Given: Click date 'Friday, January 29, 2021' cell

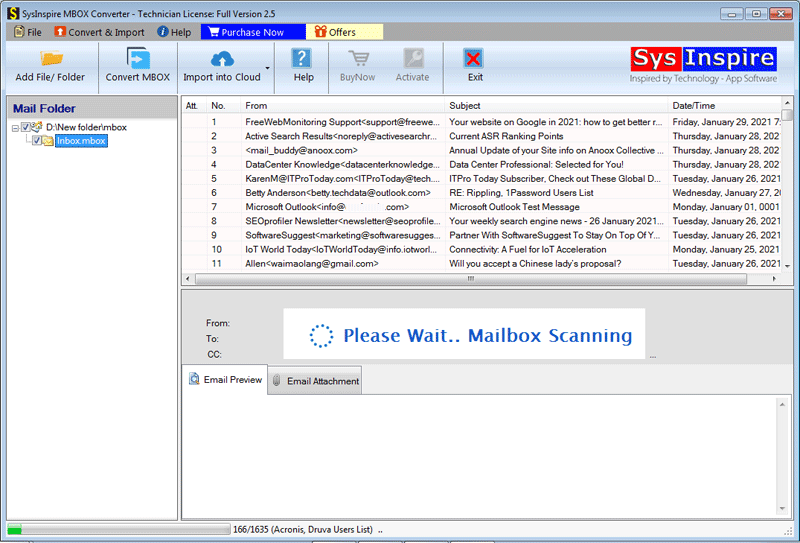Looking at the screenshot, I should coord(726,122).
